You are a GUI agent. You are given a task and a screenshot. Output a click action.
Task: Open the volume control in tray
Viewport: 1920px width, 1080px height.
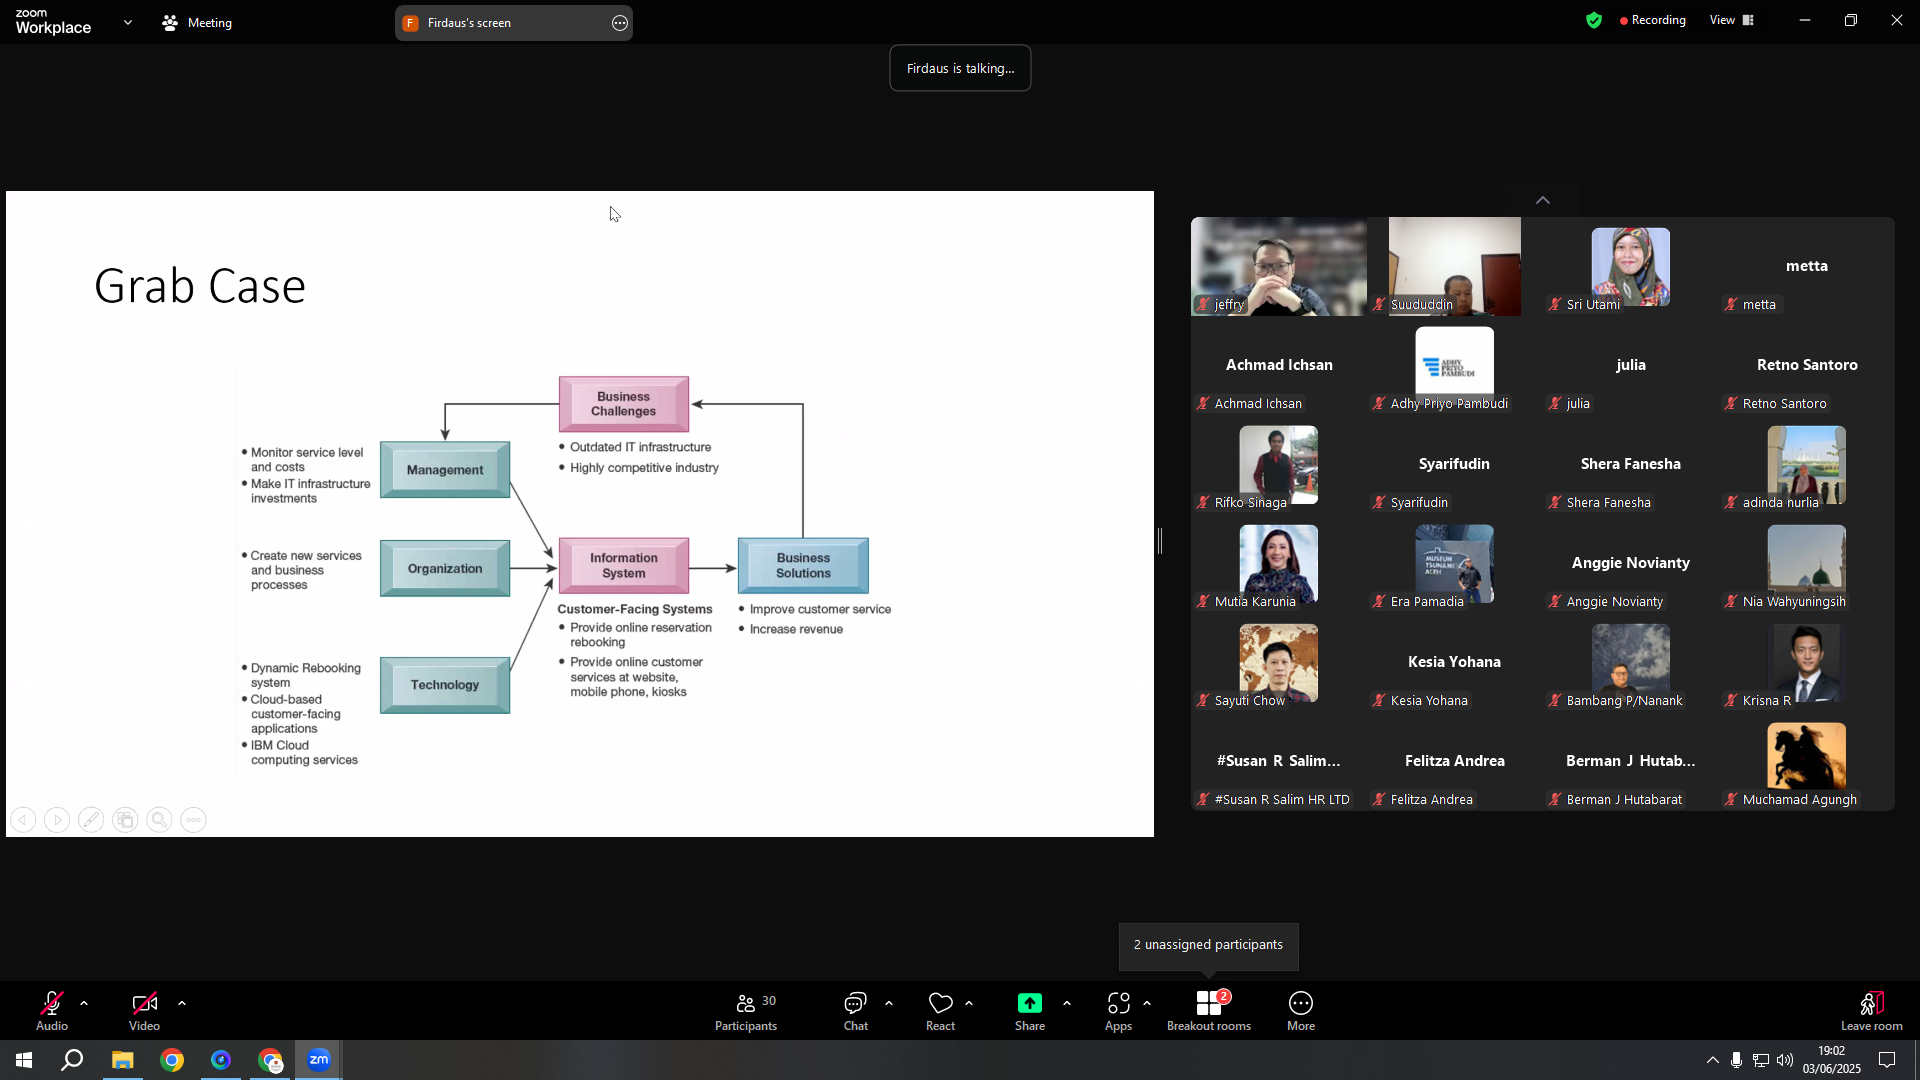(1785, 1060)
